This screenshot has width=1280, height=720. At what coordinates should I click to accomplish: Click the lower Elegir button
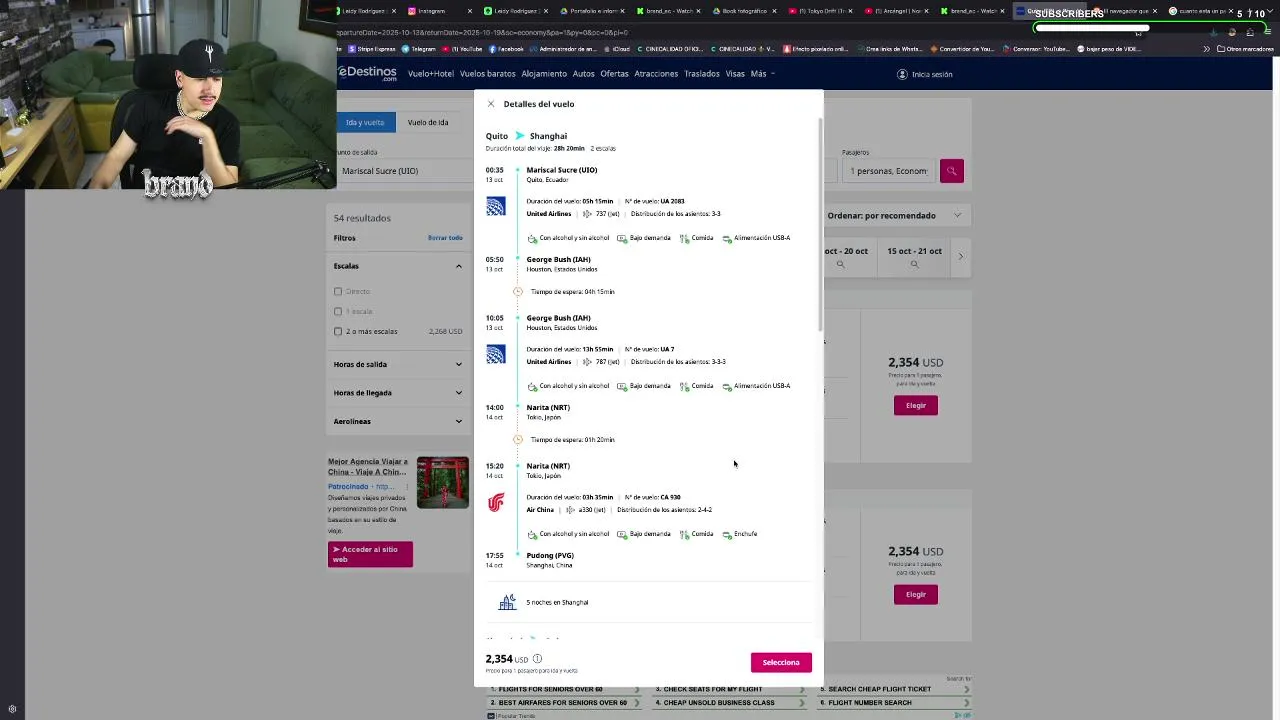[916, 594]
